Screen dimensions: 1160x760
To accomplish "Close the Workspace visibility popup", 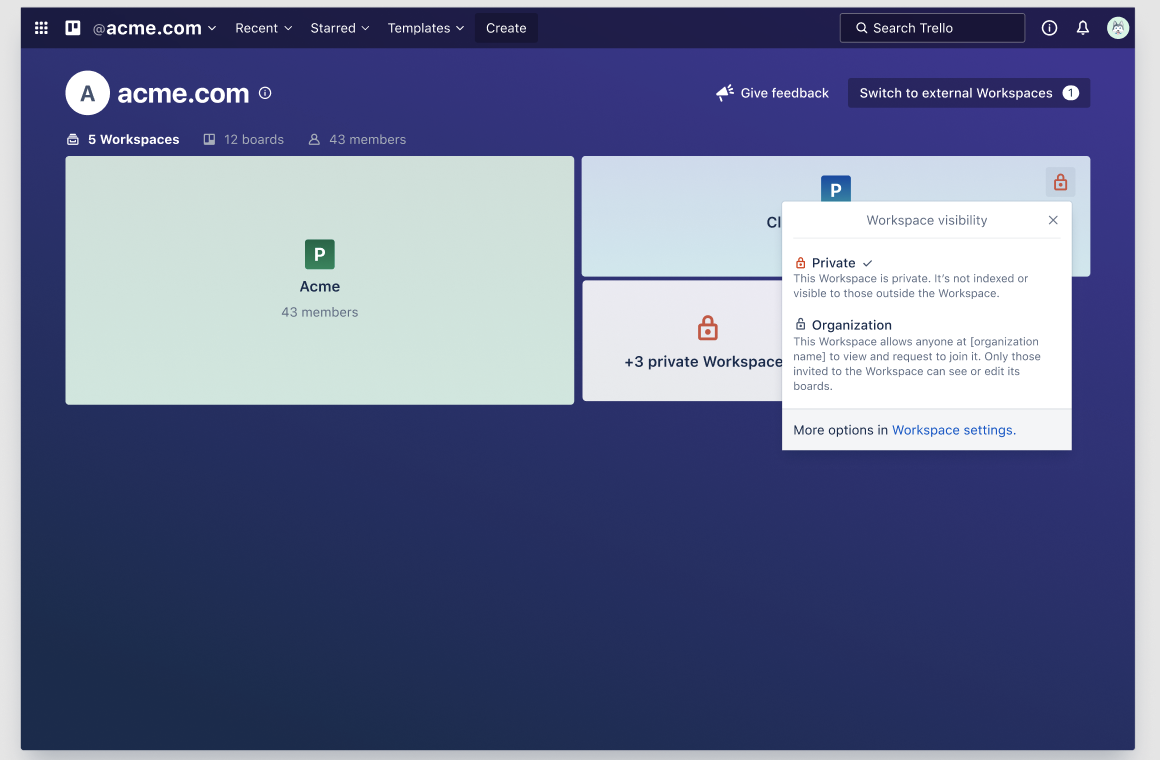I will click(x=1053, y=221).
